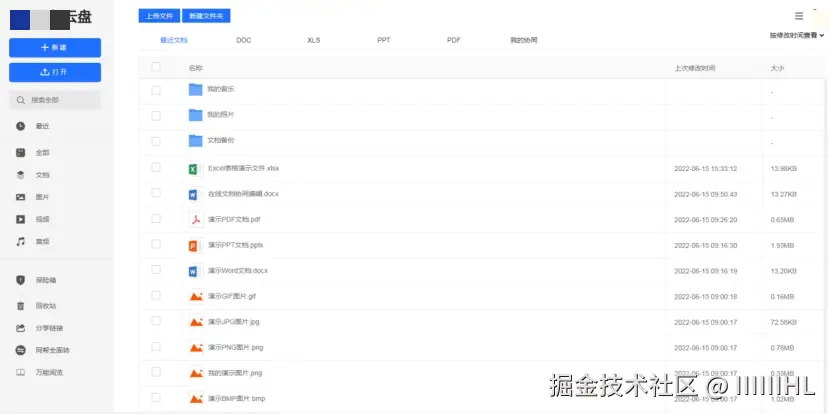Open the 我的音乐 folder icon
This screenshot has height=414, width=830.
pyautogui.click(x=196, y=89)
